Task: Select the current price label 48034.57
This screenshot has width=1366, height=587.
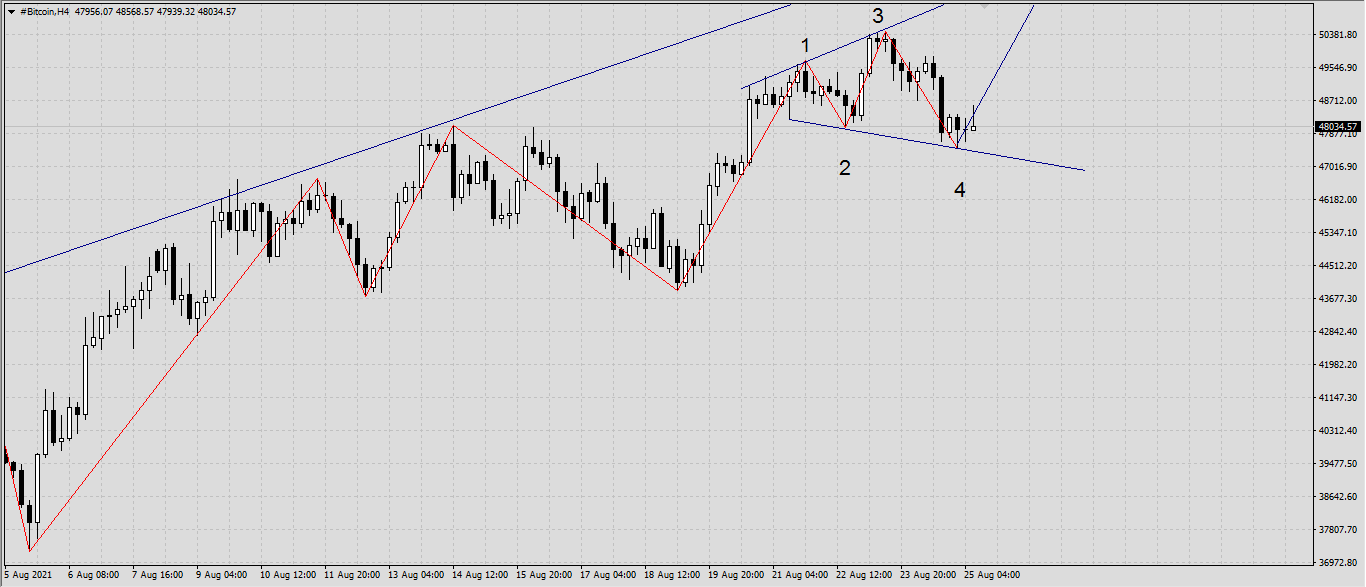Action: click(1337, 127)
